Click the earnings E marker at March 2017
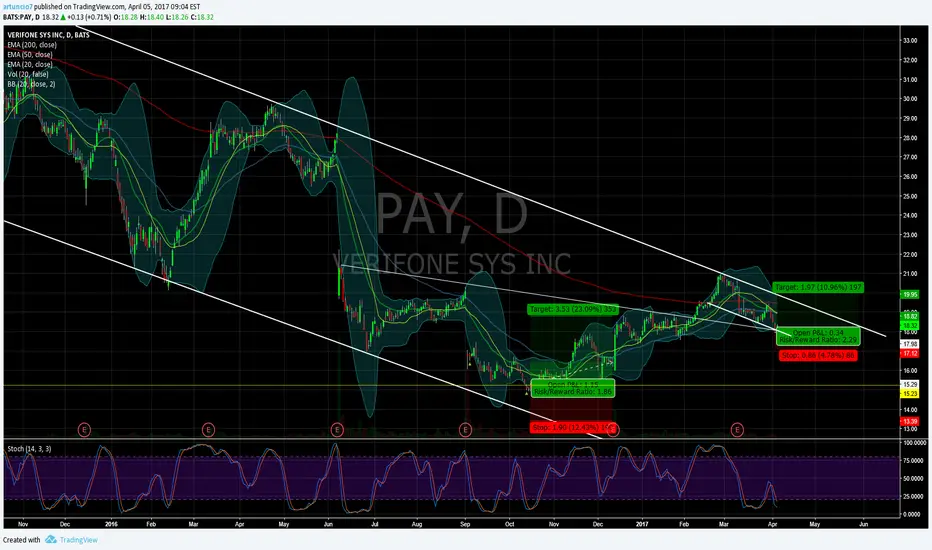 (x=737, y=429)
